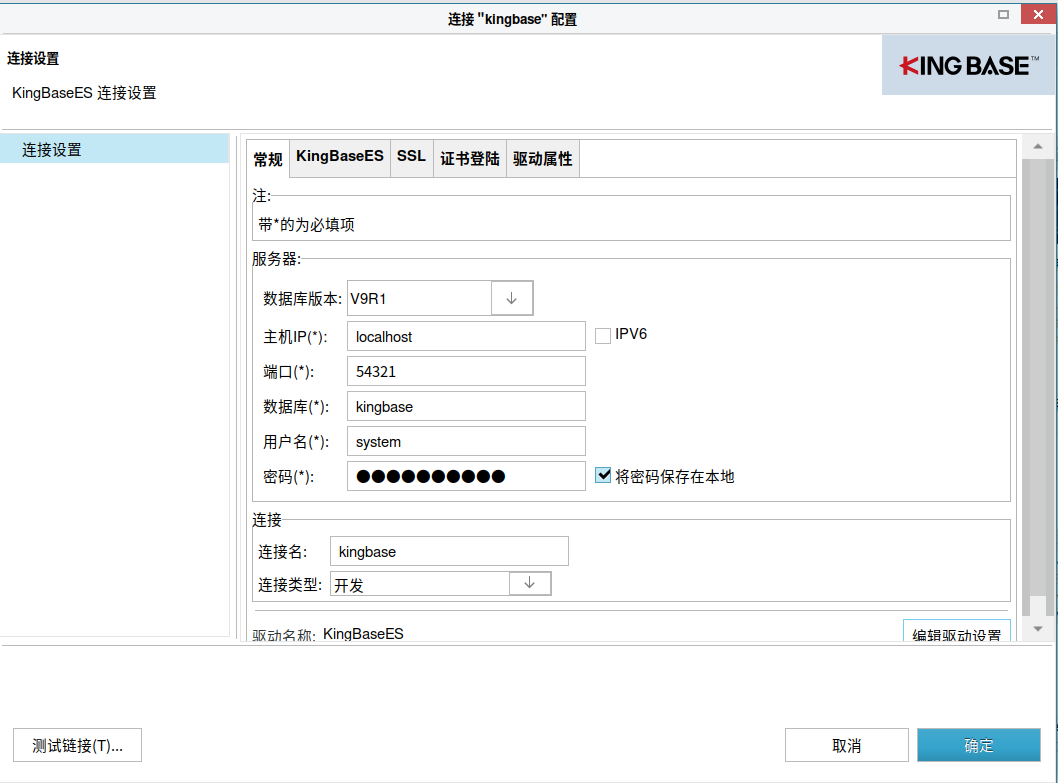Enable the IPV6 checkbox
This screenshot has width=1058, height=783.
(603, 335)
